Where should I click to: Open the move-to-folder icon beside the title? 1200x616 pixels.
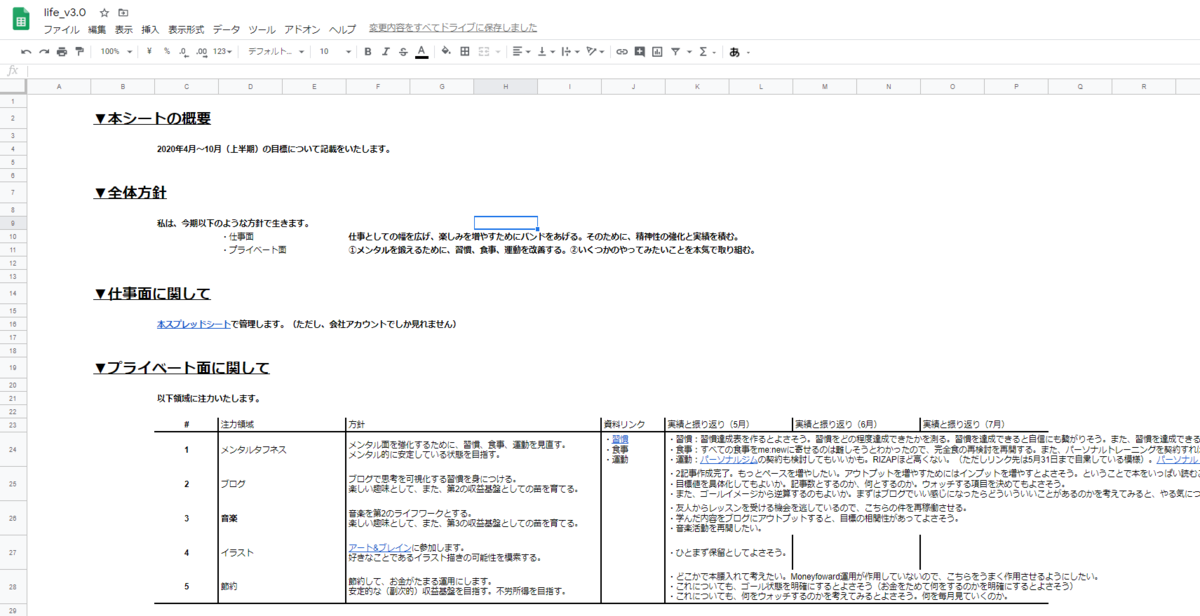(x=122, y=12)
